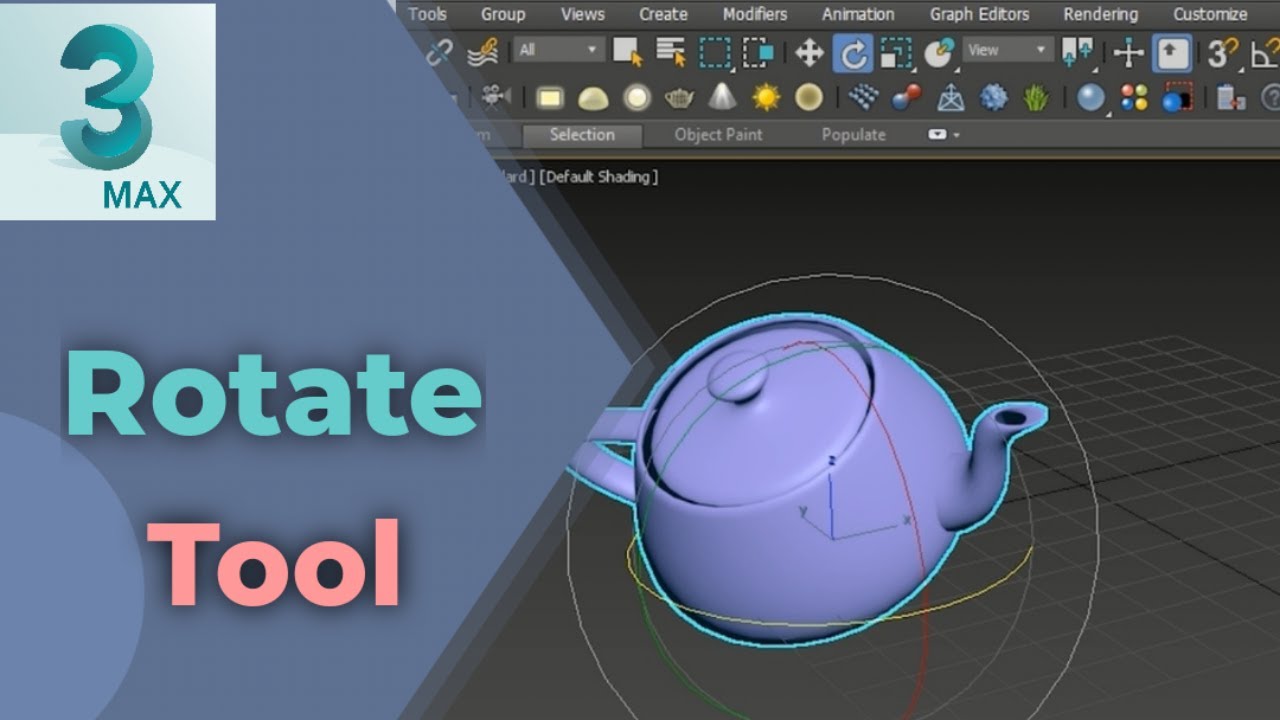
Task: Activate the Select Object tool
Action: tap(628, 52)
